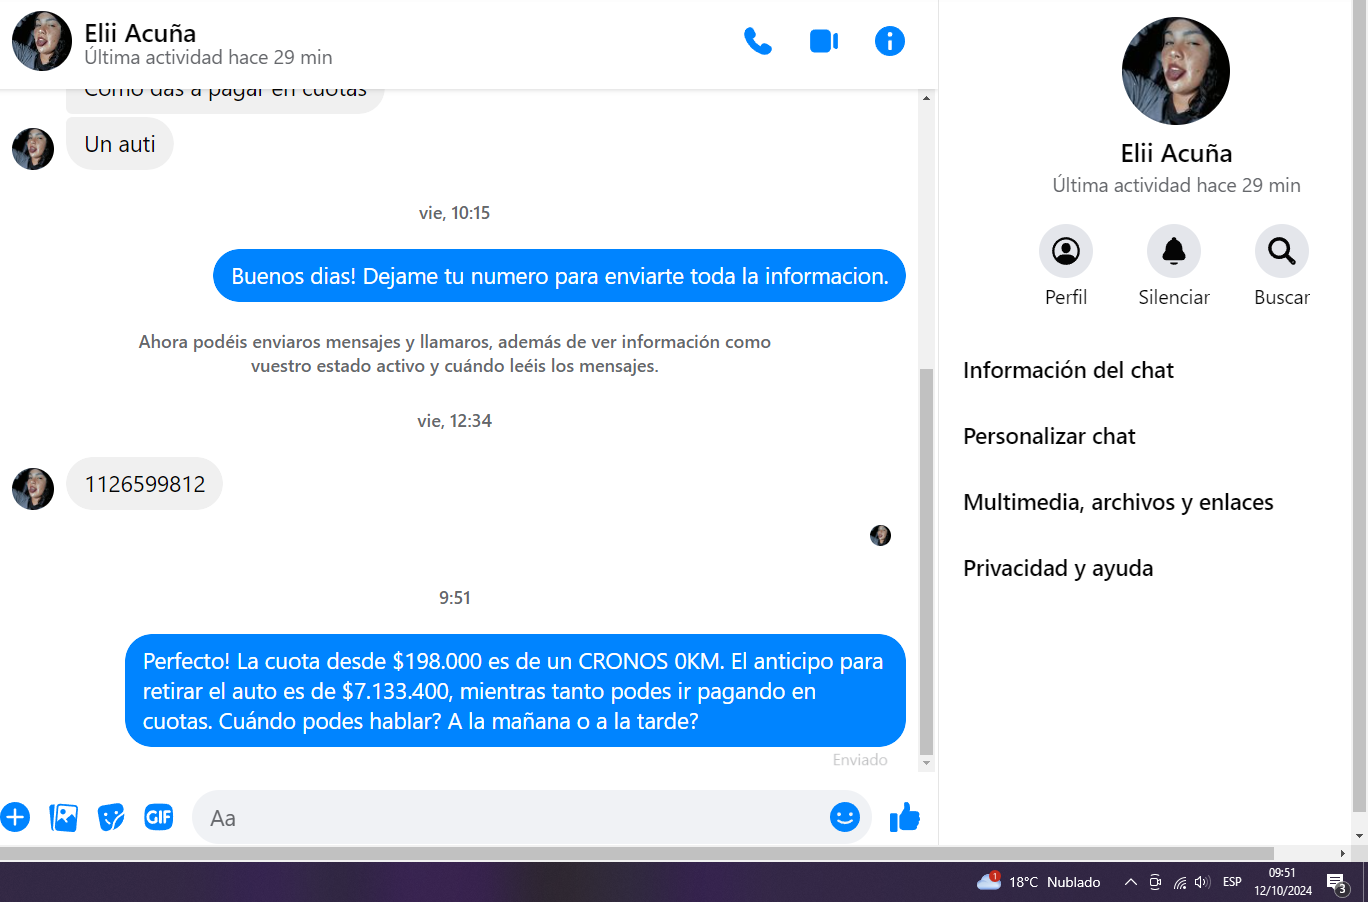This screenshot has height=902, width=1368.
Task: Attach a photo using image icon
Action: (63, 817)
